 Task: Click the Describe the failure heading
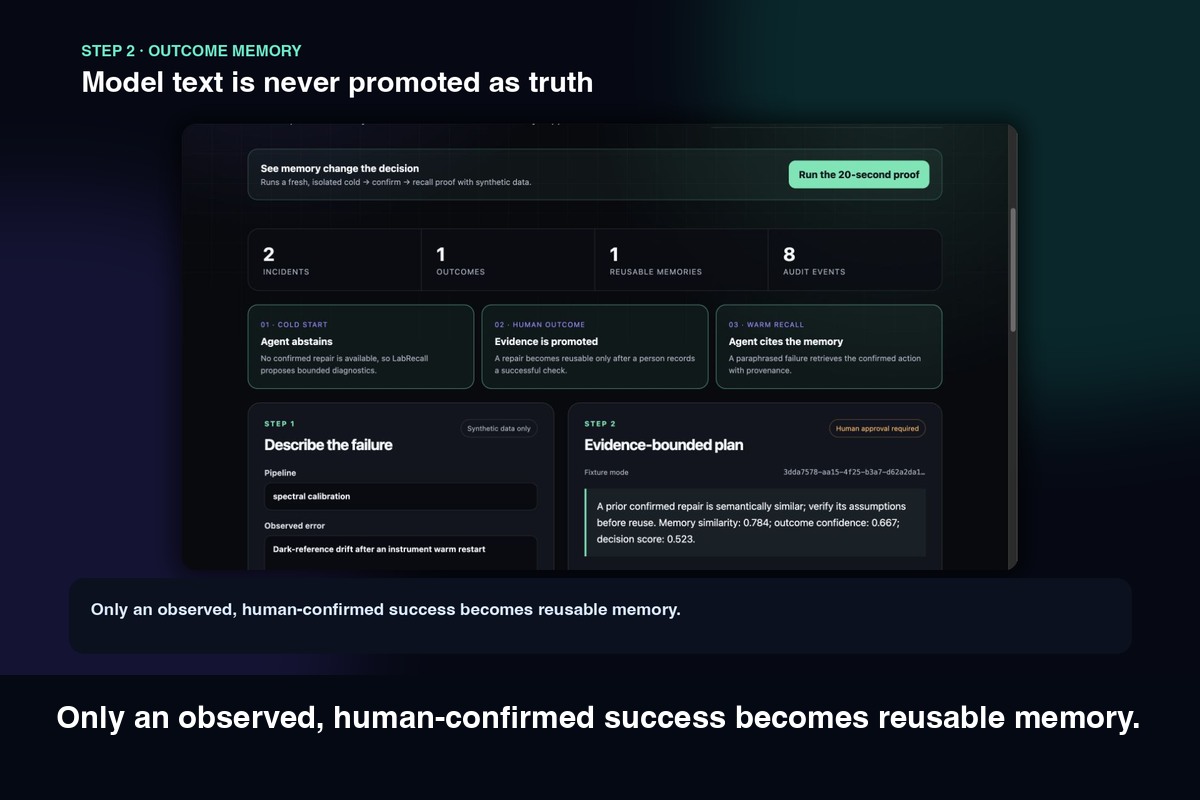(x=328, y=445)
